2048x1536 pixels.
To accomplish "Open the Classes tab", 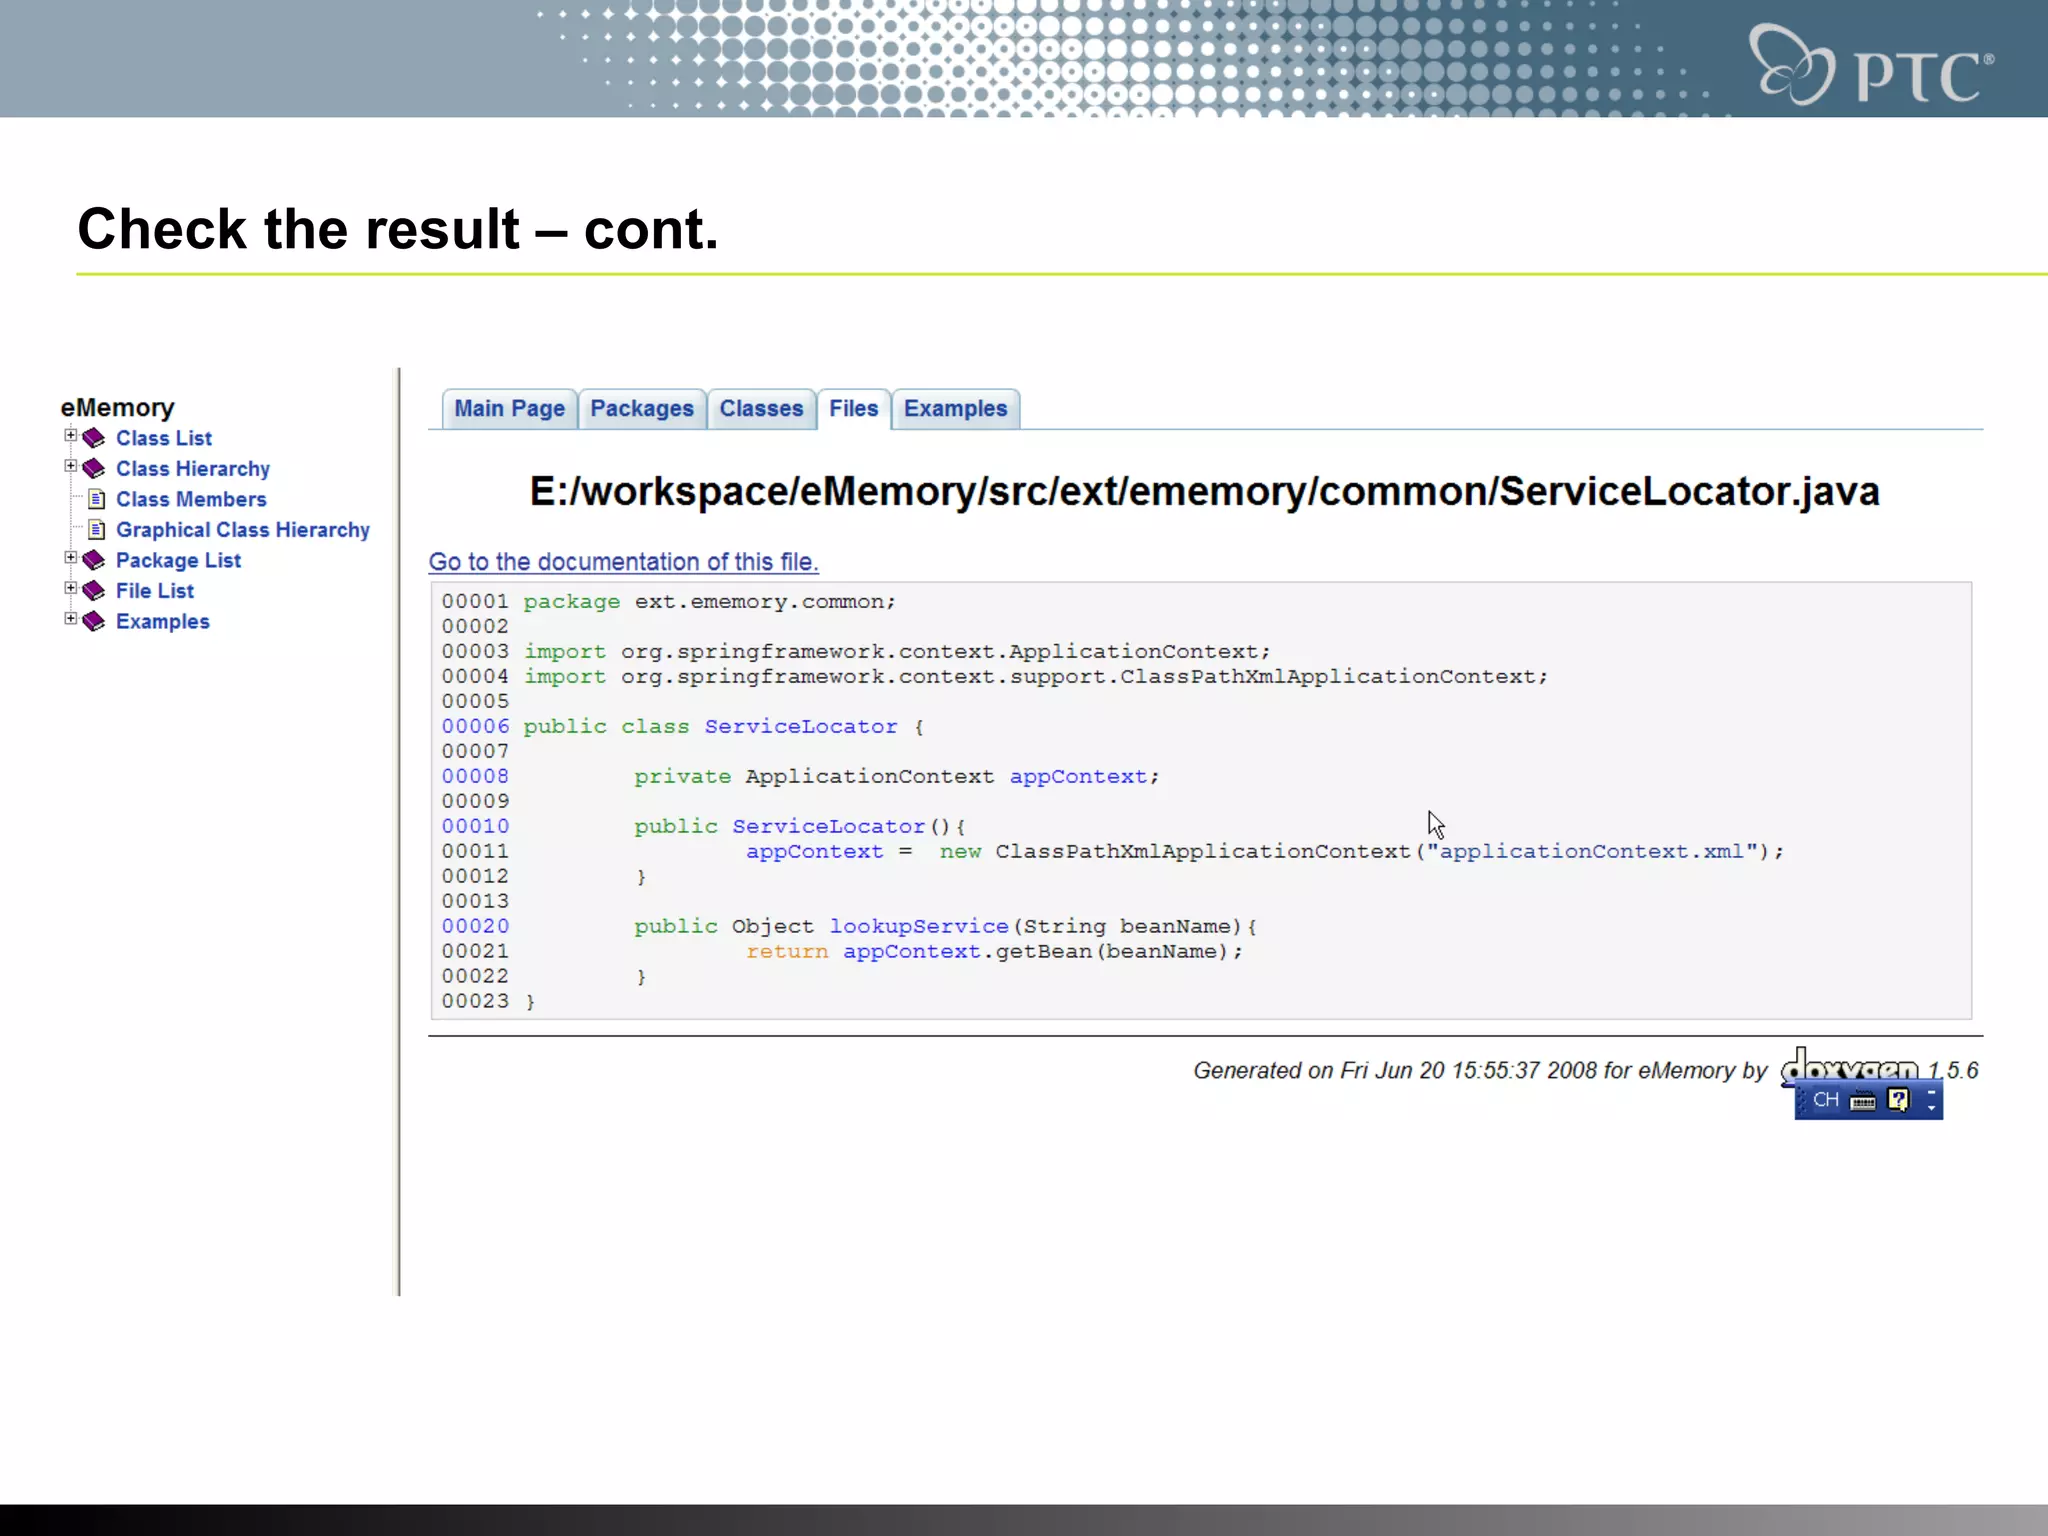I will pyautogui.click(x=761, y=409).
